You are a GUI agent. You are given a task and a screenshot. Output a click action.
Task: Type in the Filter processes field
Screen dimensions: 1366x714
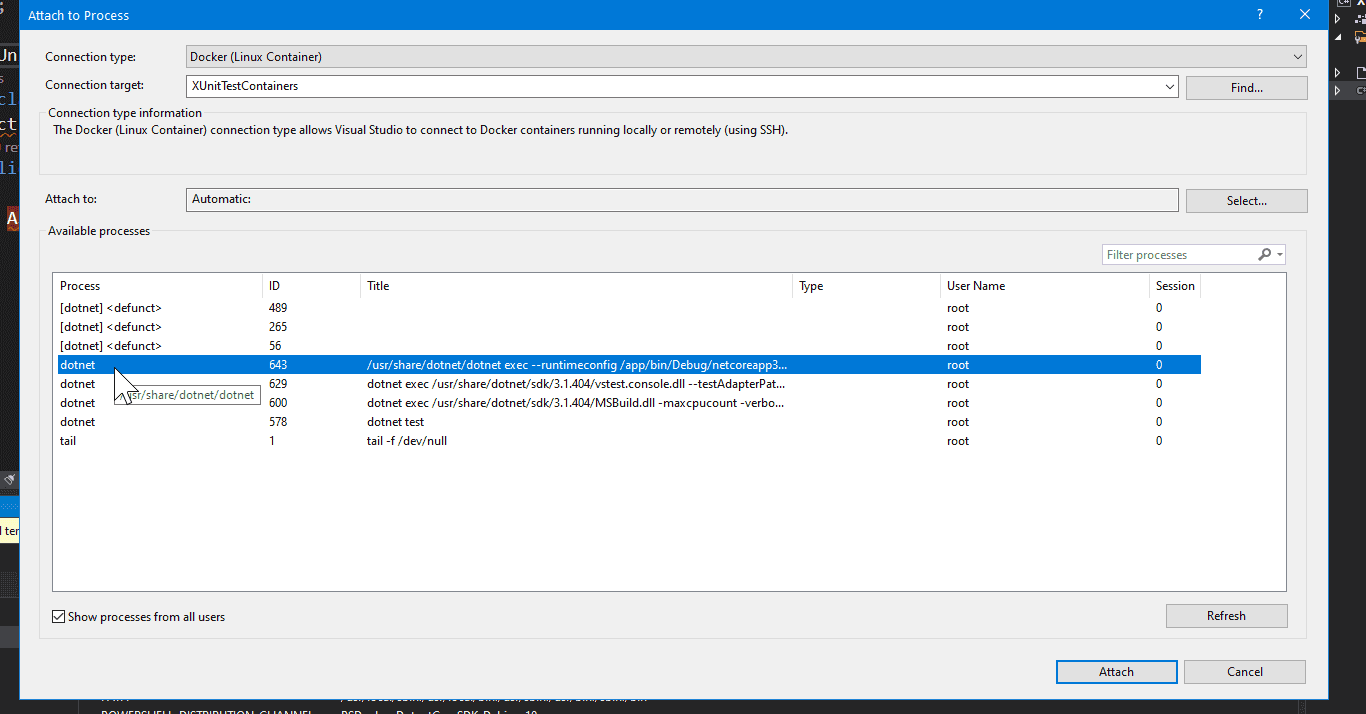pos(1178,255)
